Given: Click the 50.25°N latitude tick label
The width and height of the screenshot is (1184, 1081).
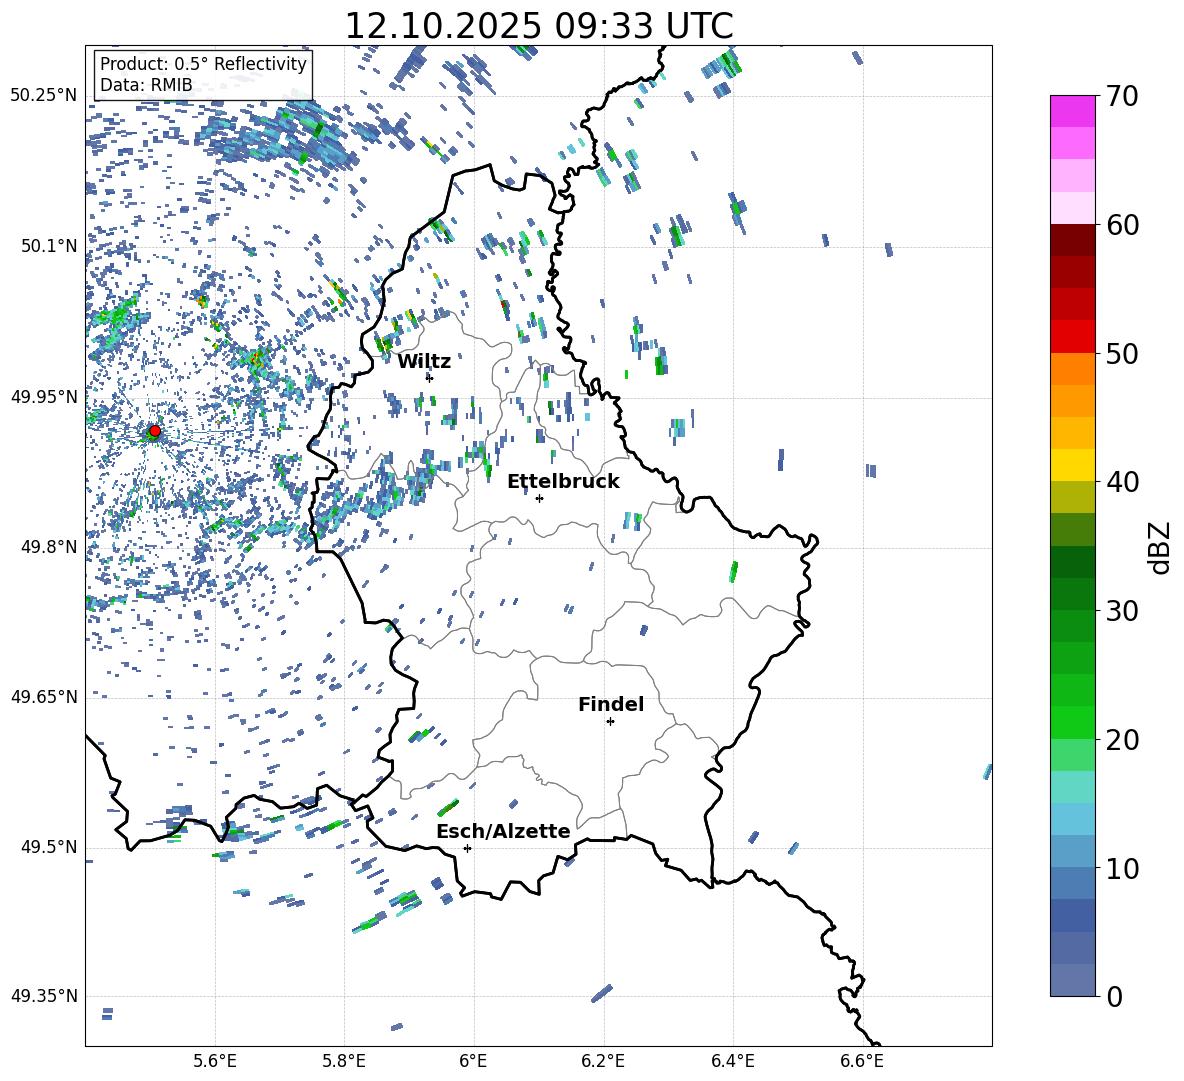Looking at the screenshot, I should pyautogui.click(x=44, y=96).
